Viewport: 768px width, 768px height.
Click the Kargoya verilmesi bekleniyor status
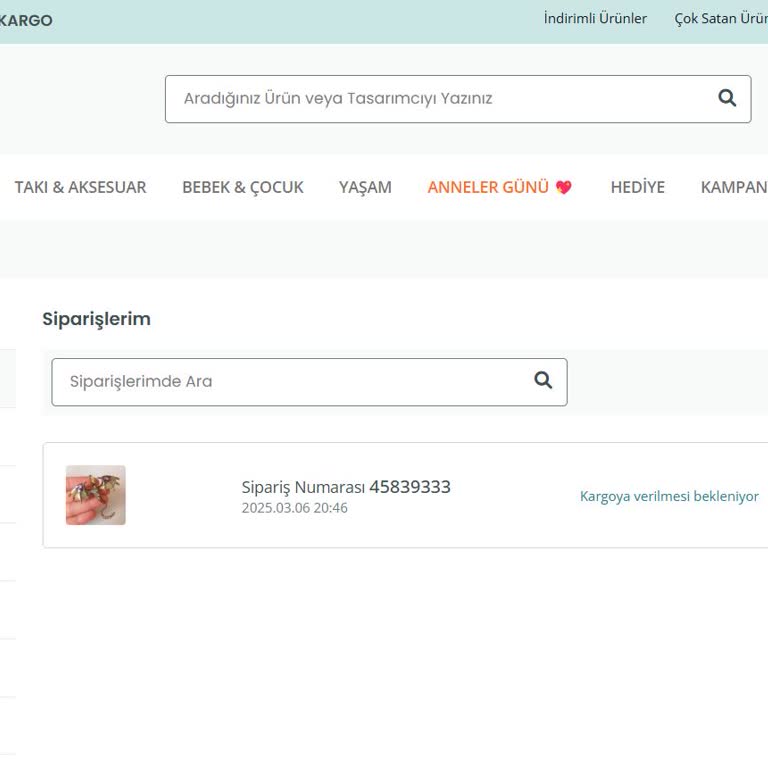tap(669, 496)
